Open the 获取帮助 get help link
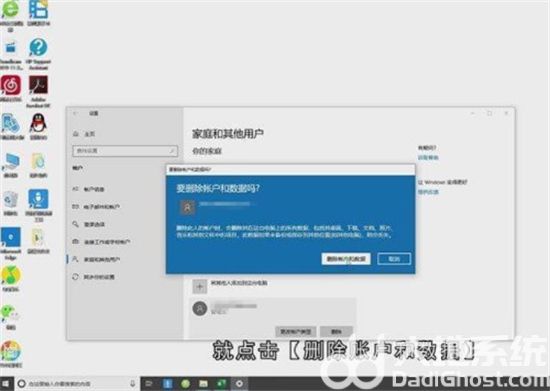 [x=428, y=157]
